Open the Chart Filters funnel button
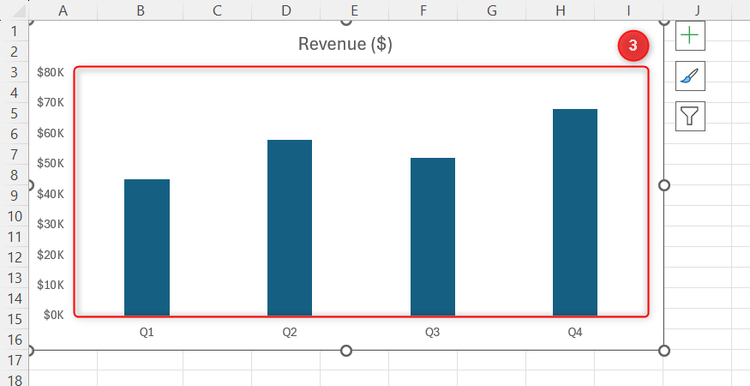 tap(690, 116)
